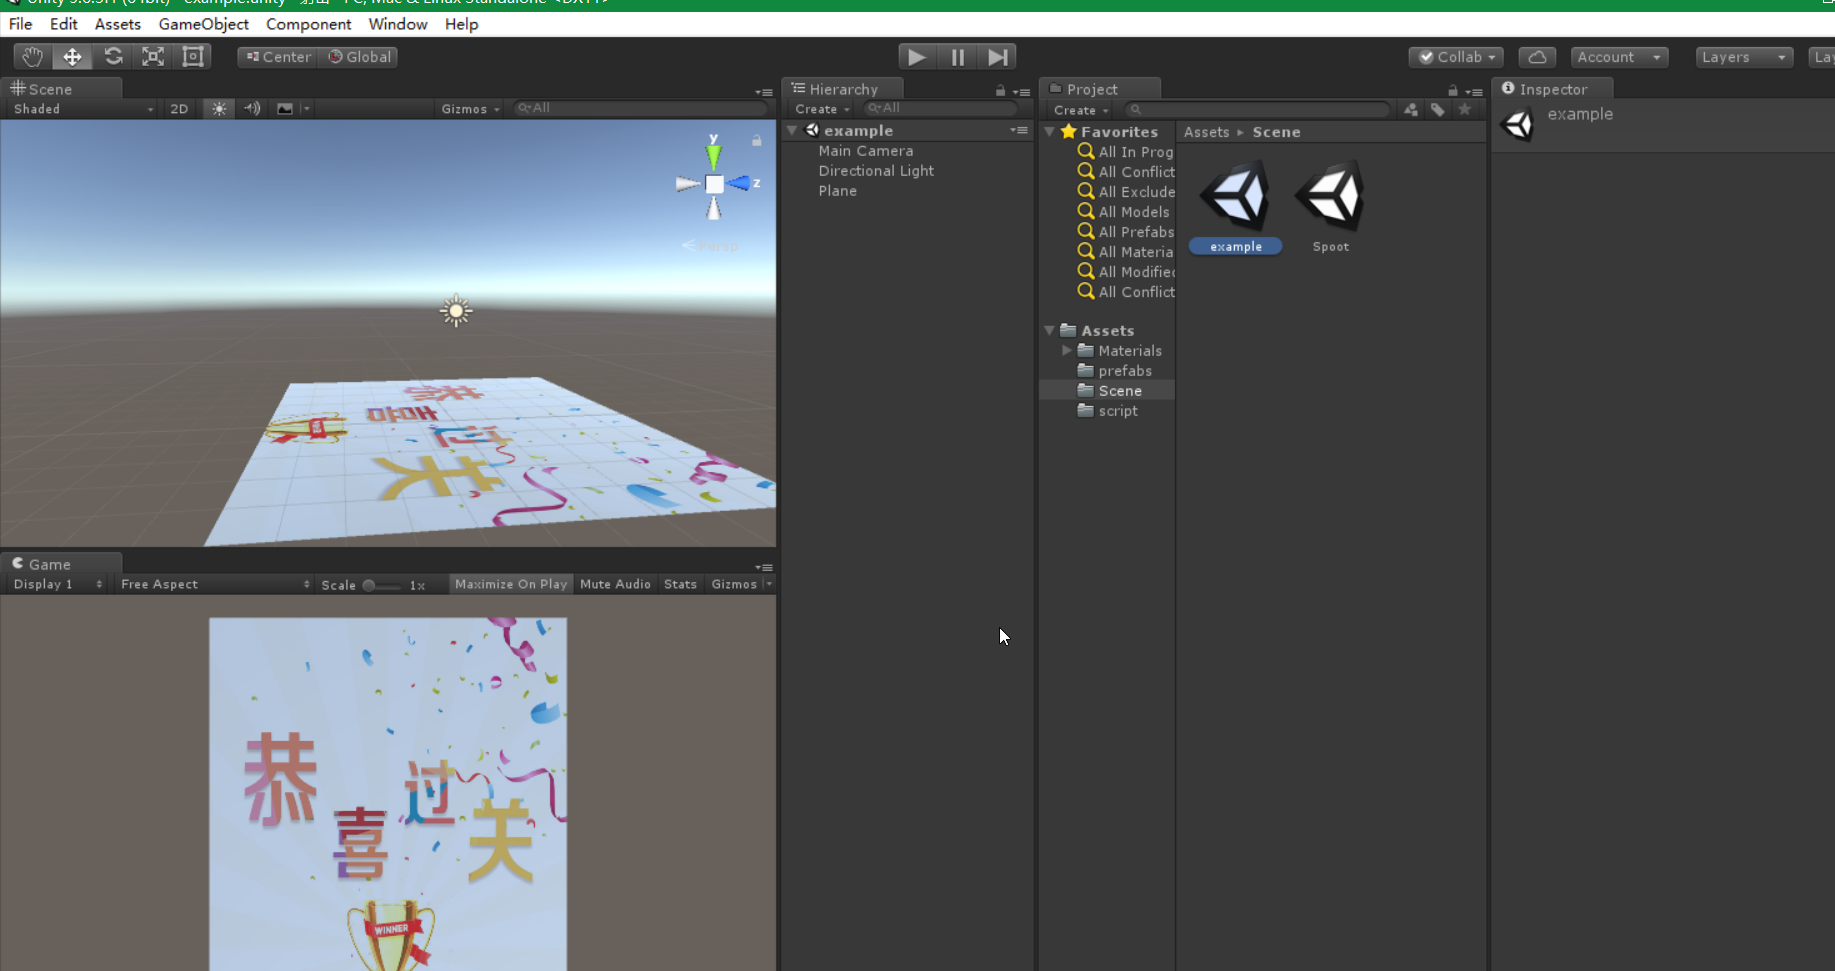
Task: Enable Maximize On Play in Game view
Action: [x=511, y=584]
